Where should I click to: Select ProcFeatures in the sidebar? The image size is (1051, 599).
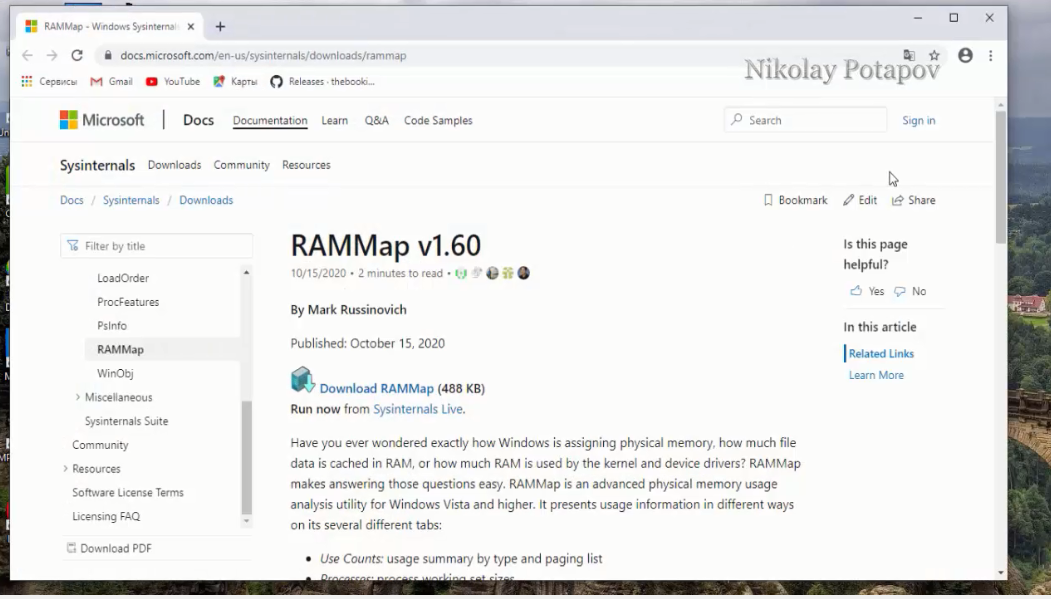click(x=128, y=302)
